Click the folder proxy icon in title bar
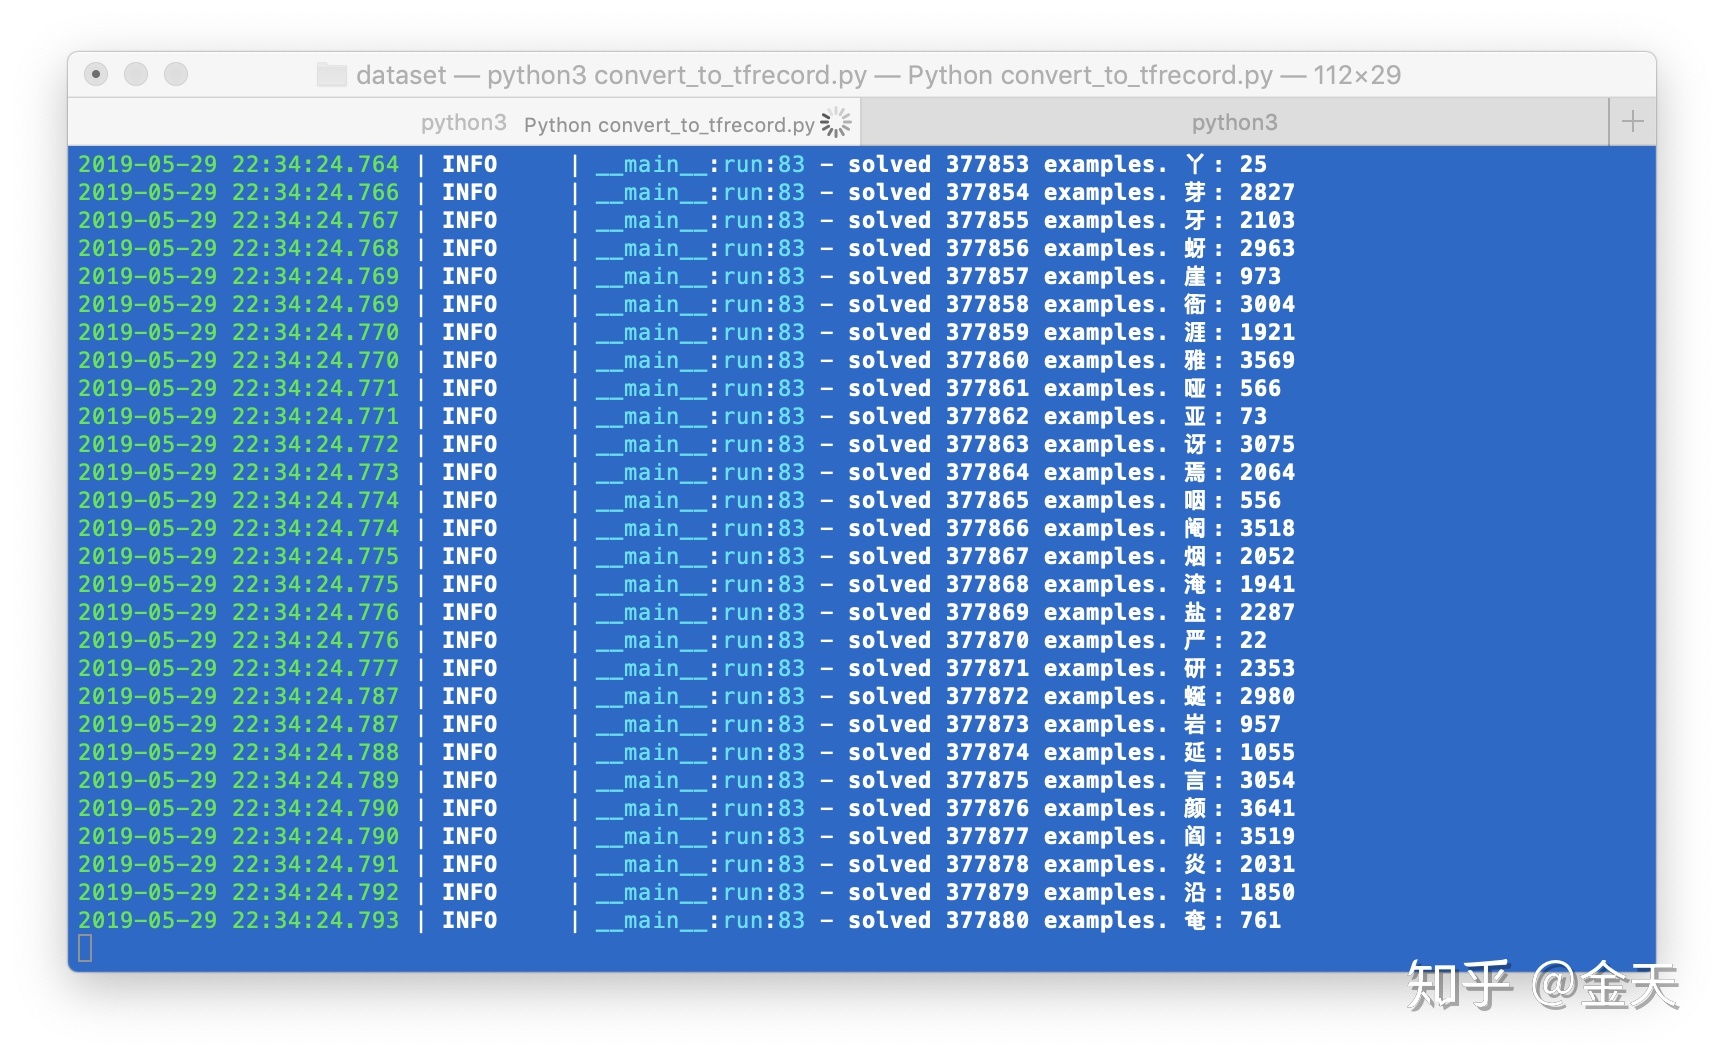This screenshot has width=1724, height=1056. [x=331, y=75]
